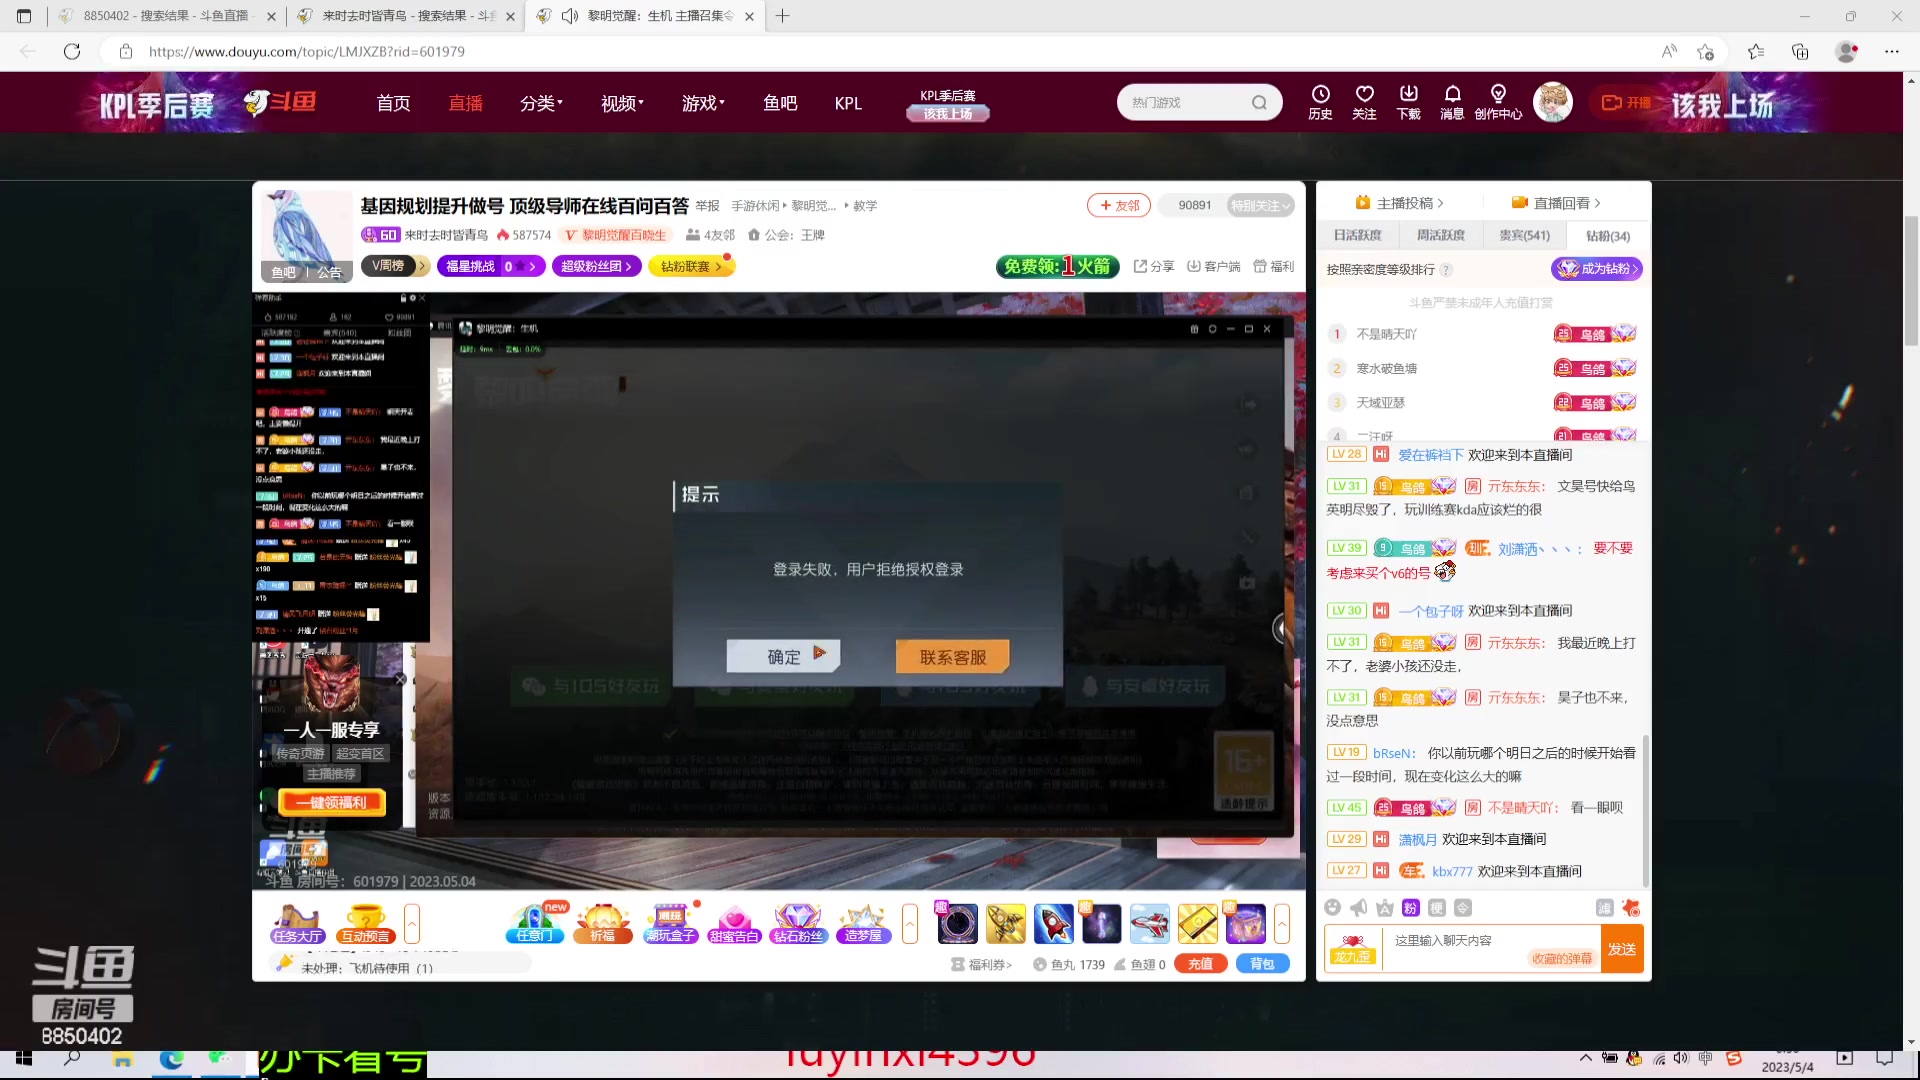Expand the 分类 navigation dropdown
The image size is (1920, 1080).
(541, 103)
